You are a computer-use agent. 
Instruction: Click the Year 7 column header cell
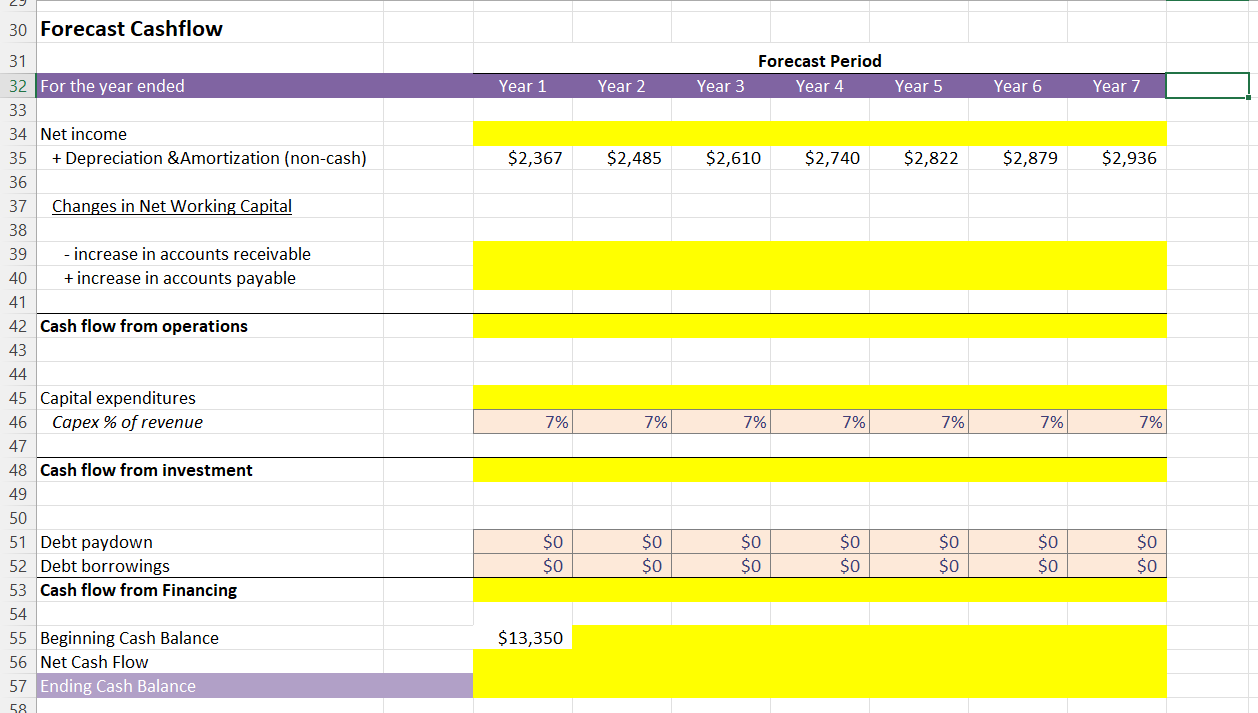coord(1116,86)
